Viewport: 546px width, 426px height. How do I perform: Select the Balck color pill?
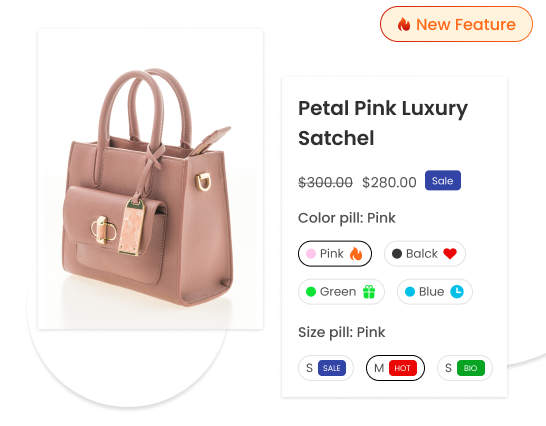pos(425,254)
